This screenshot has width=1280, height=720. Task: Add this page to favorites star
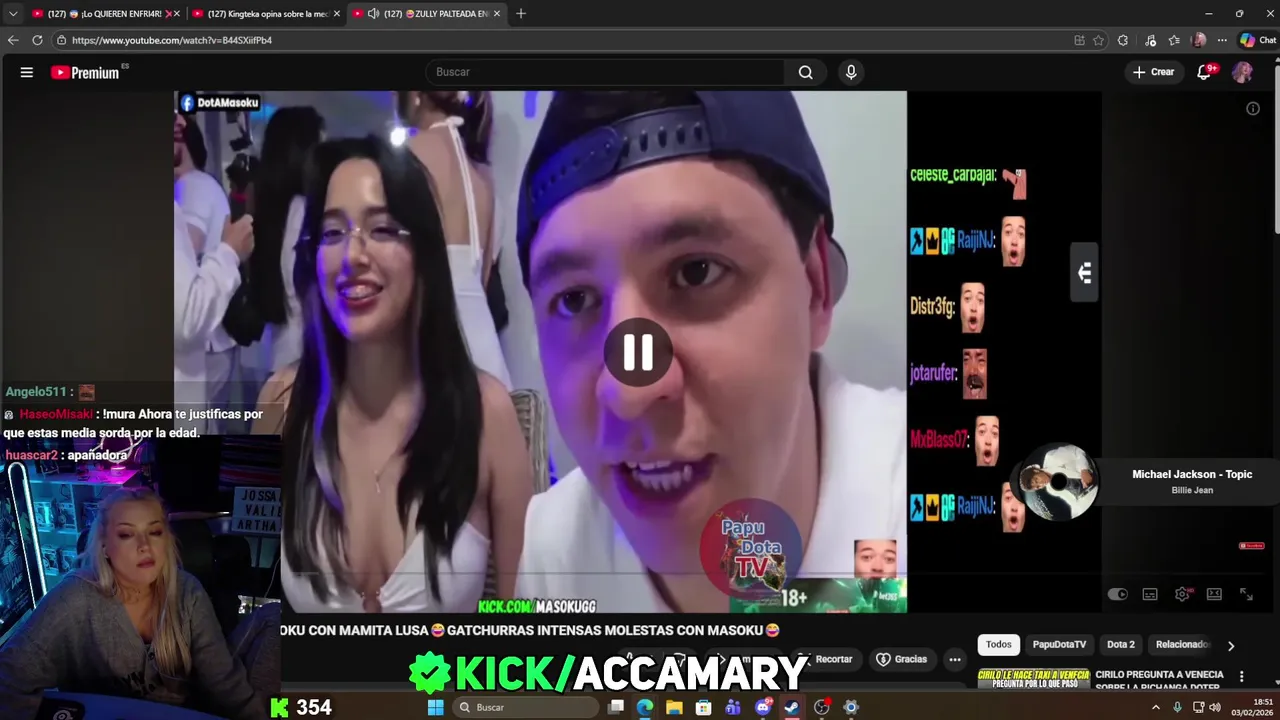point(1098,40)
